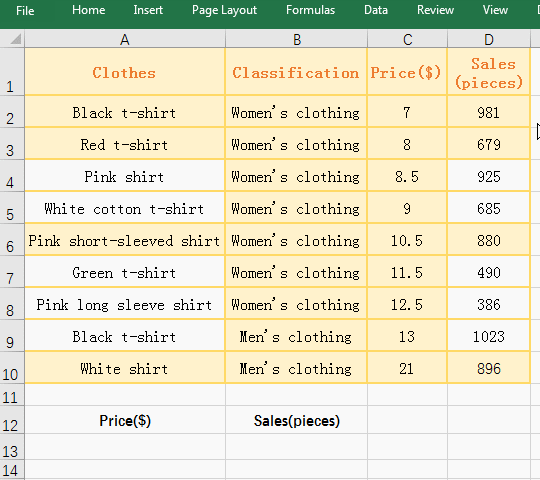The image size is (540, 480).
Task: Select the Pink shirt cell
Action: (x=125, y=176)
